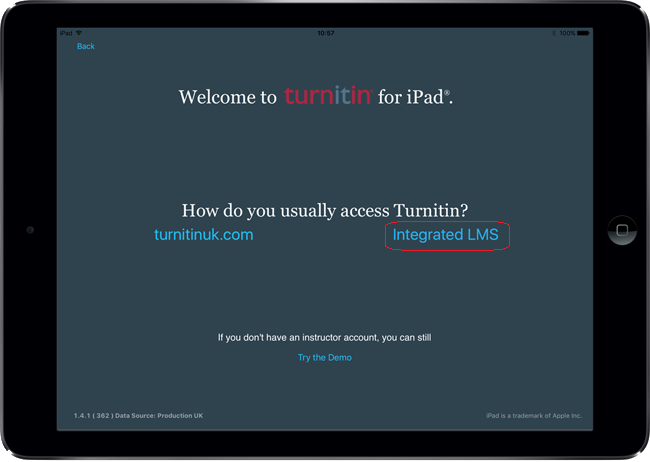Screen dimensions: 650x462
Task: Click 'Welcome to' heading text
Action: point(227,97)
